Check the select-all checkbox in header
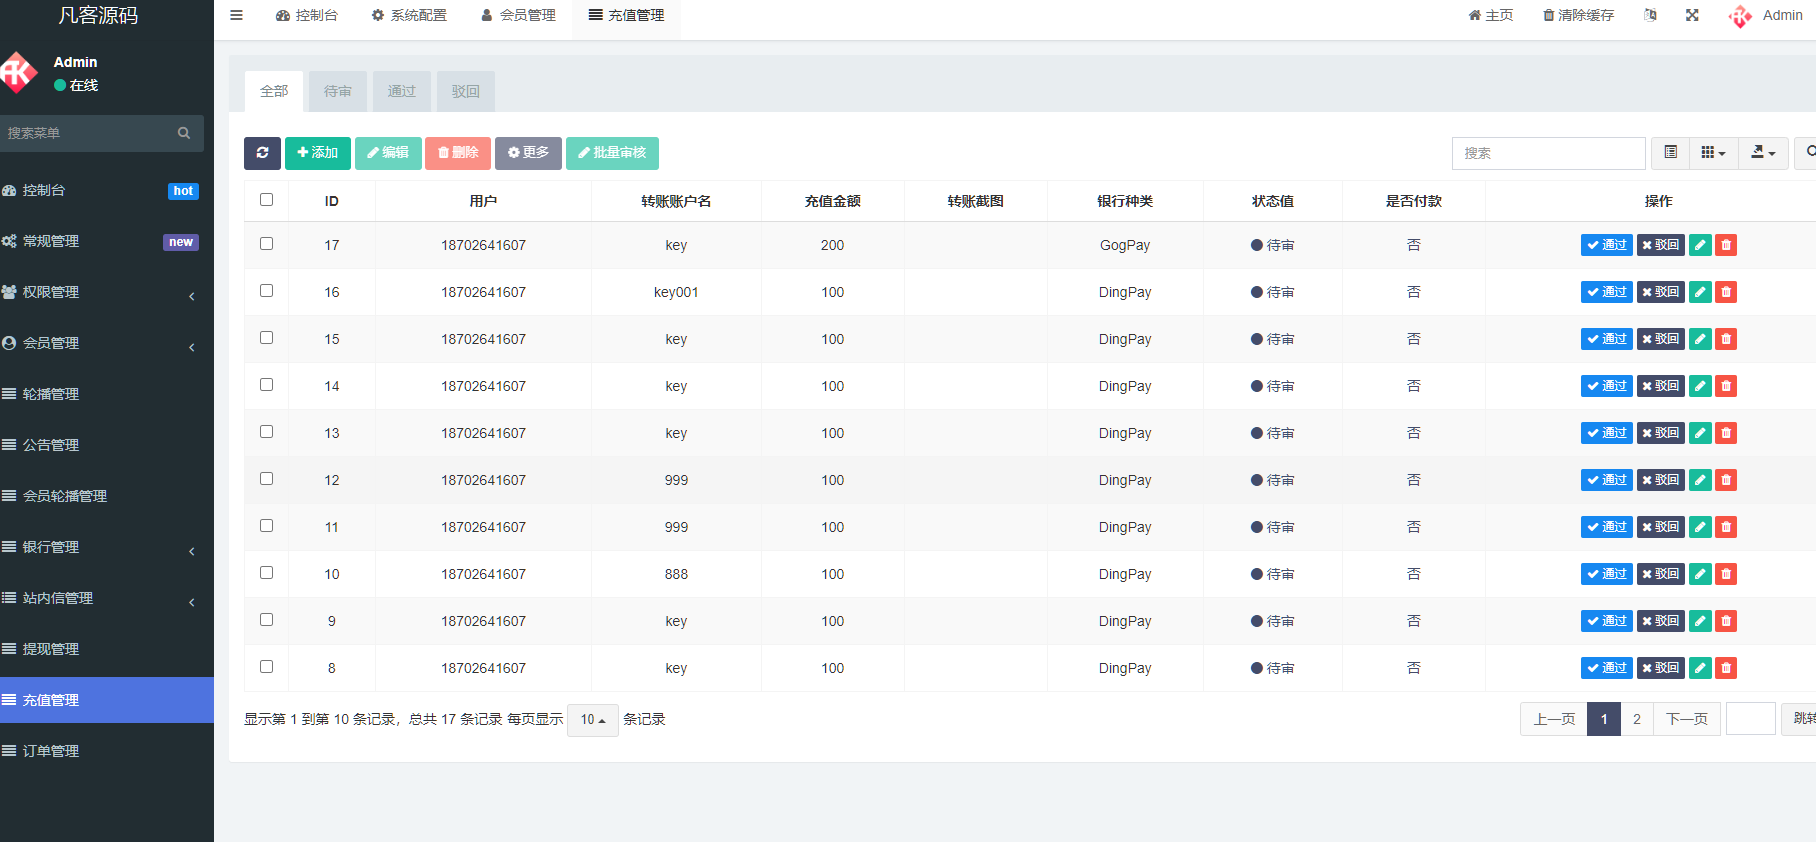Viewport: 1816px width, 842px height. click(x=266, y=200)
